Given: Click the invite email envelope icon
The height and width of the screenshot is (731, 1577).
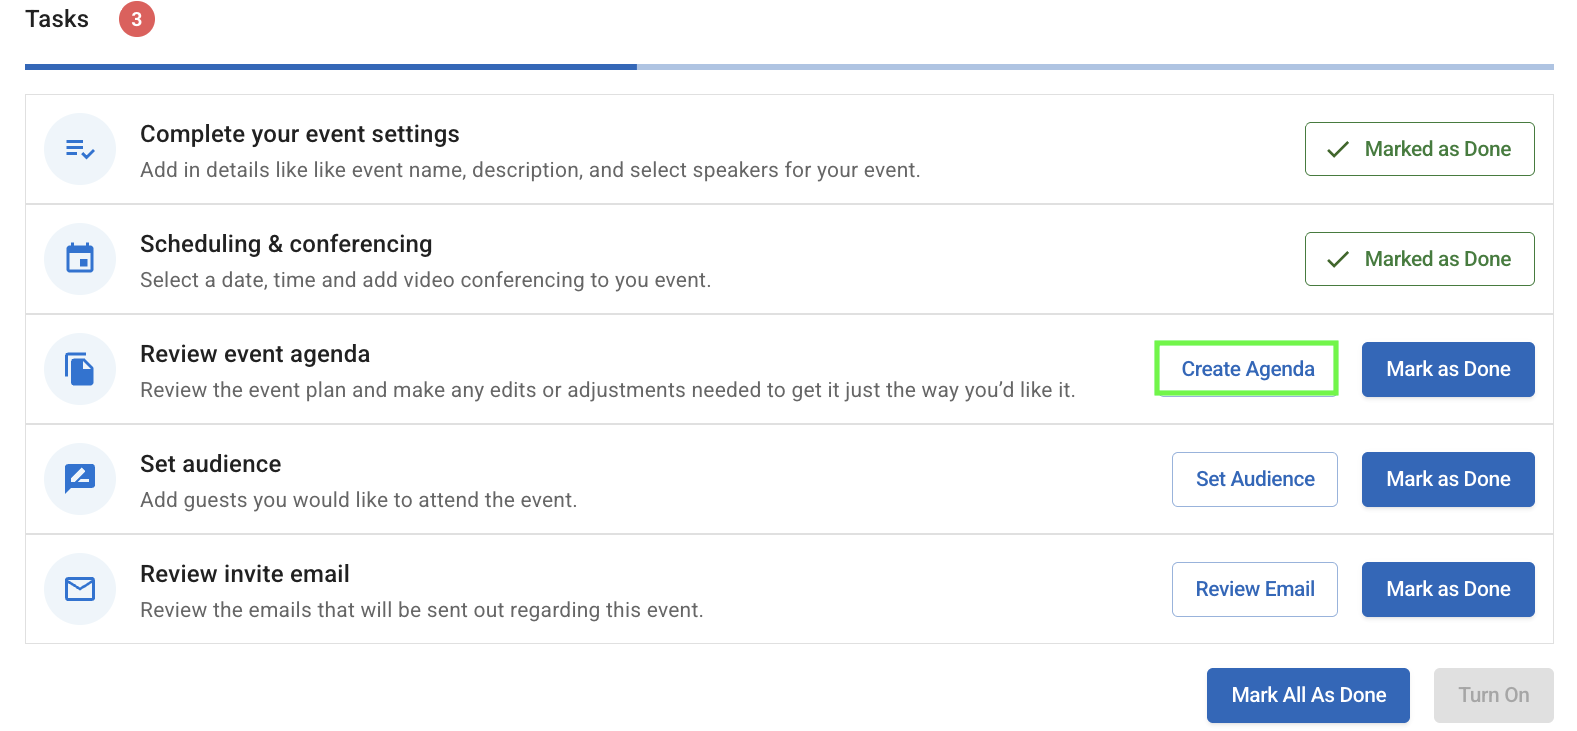Looking at the screenshot, I should coord(80,589).
